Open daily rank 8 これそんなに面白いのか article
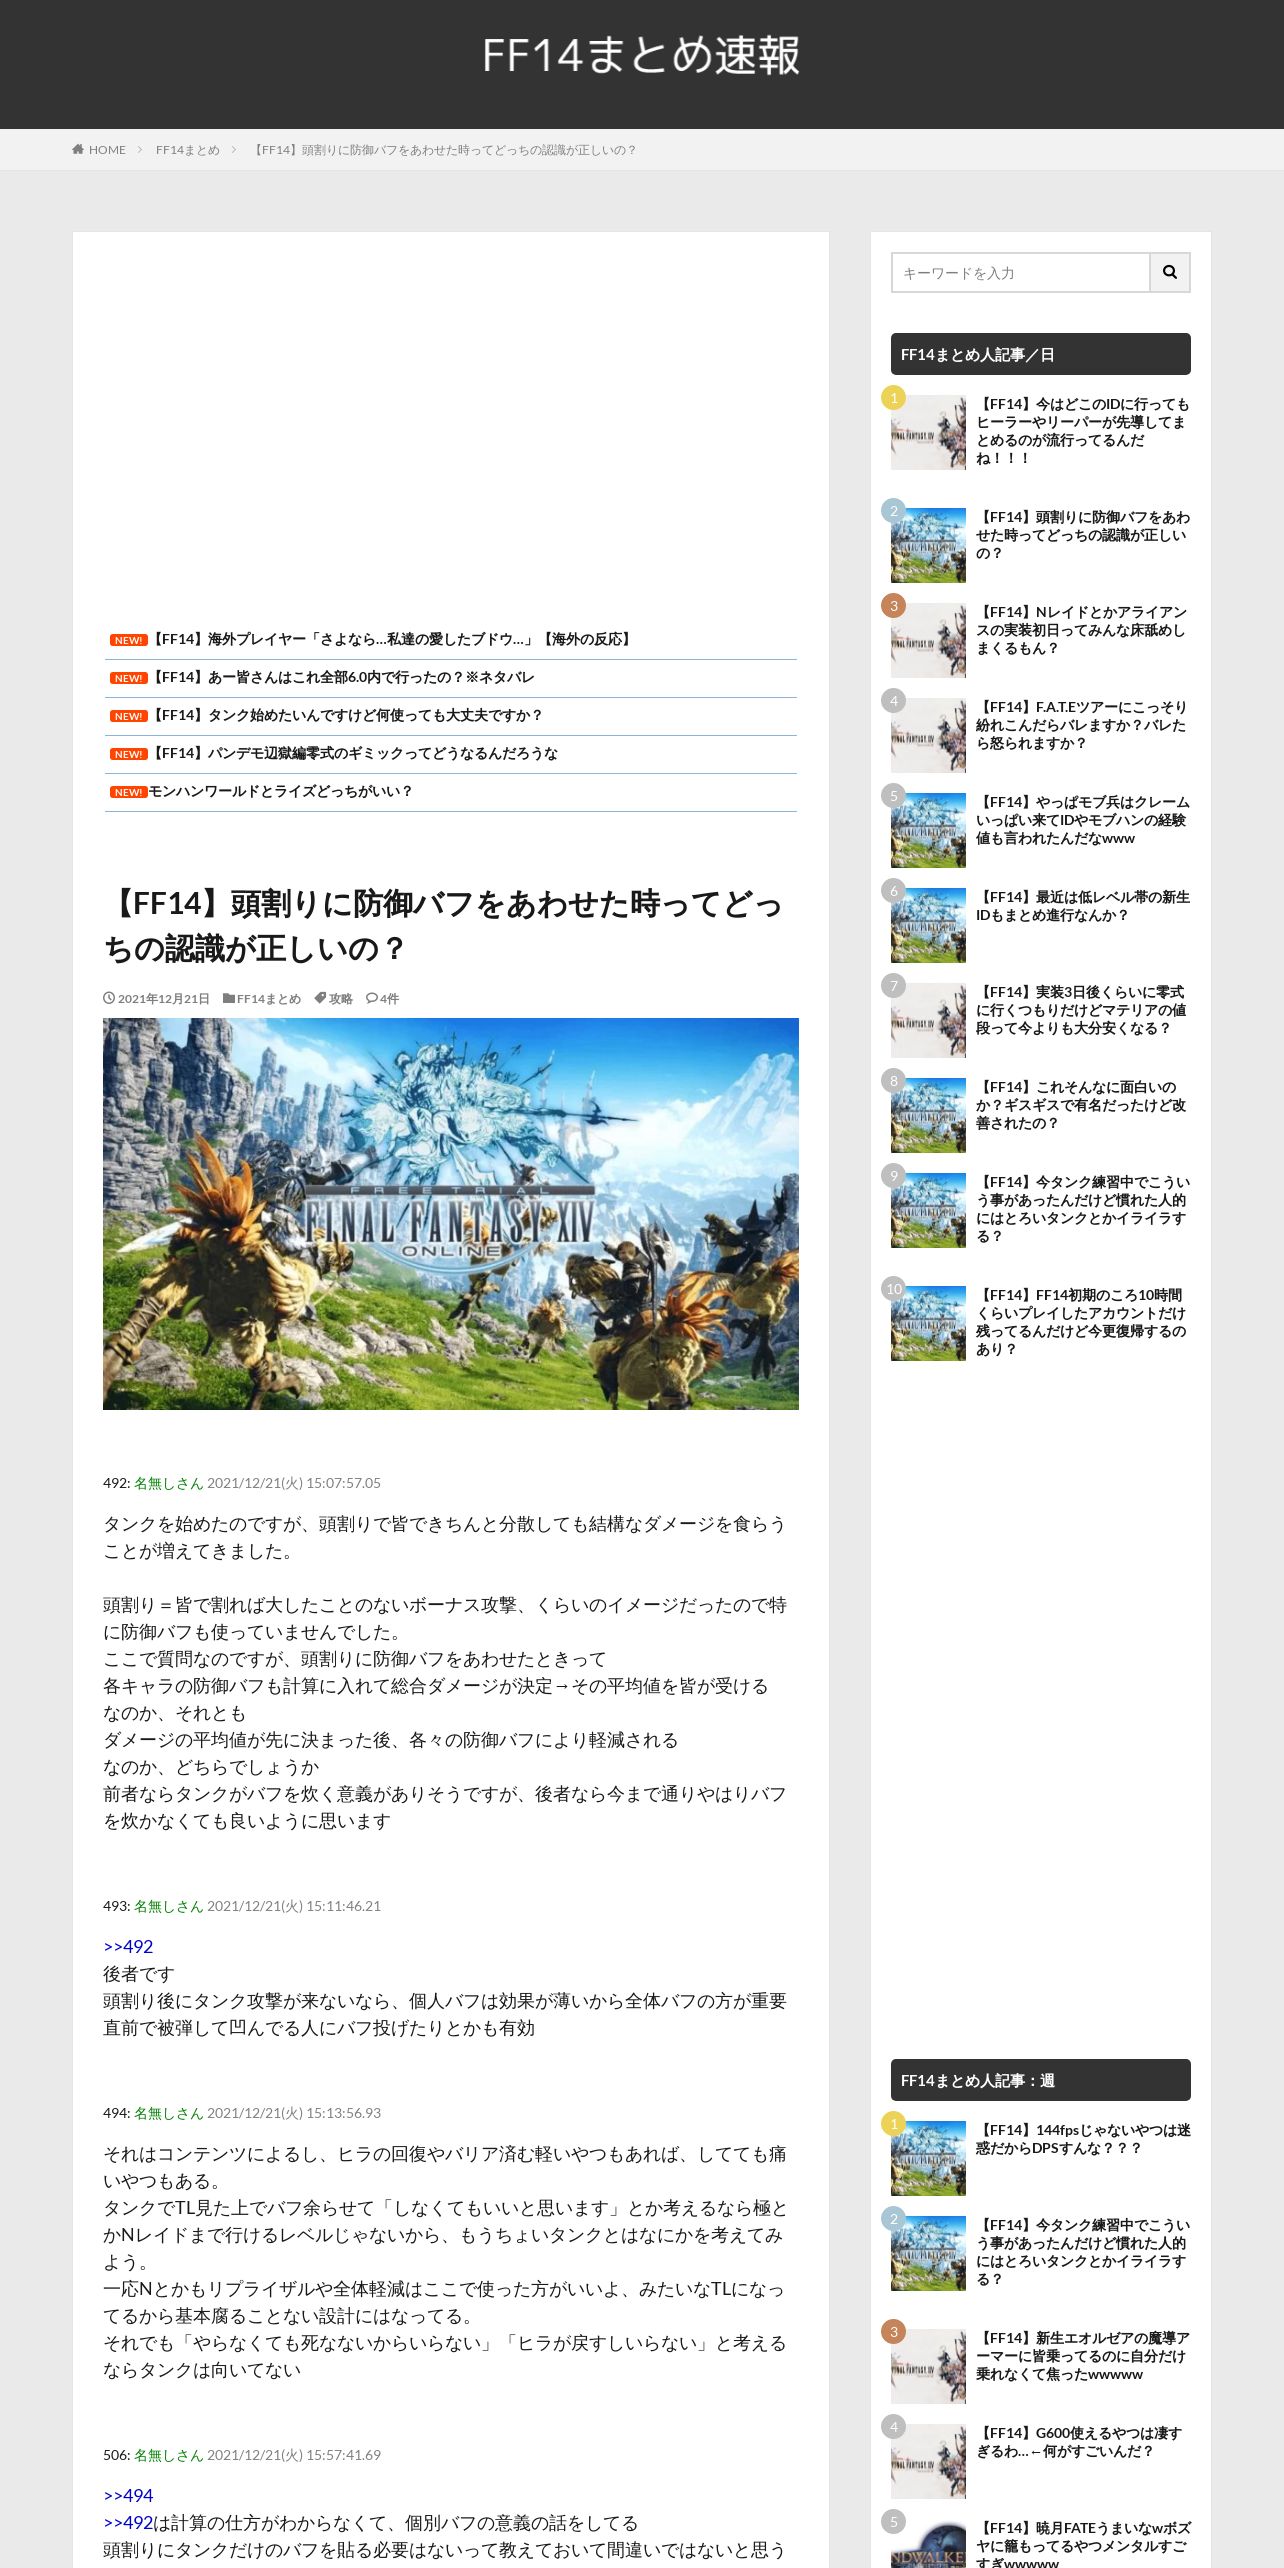The height and width of the screenshot is (2568, 1284). tap(1083, 1105)
